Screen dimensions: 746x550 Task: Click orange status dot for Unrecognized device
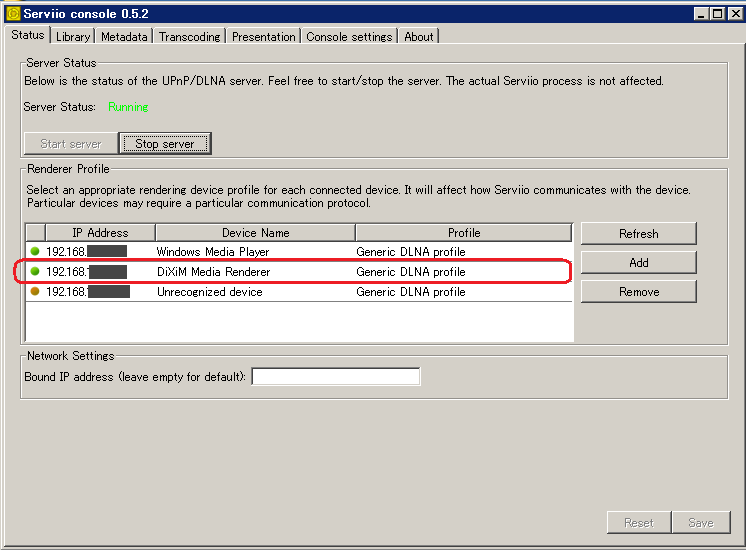coord(35,292)
